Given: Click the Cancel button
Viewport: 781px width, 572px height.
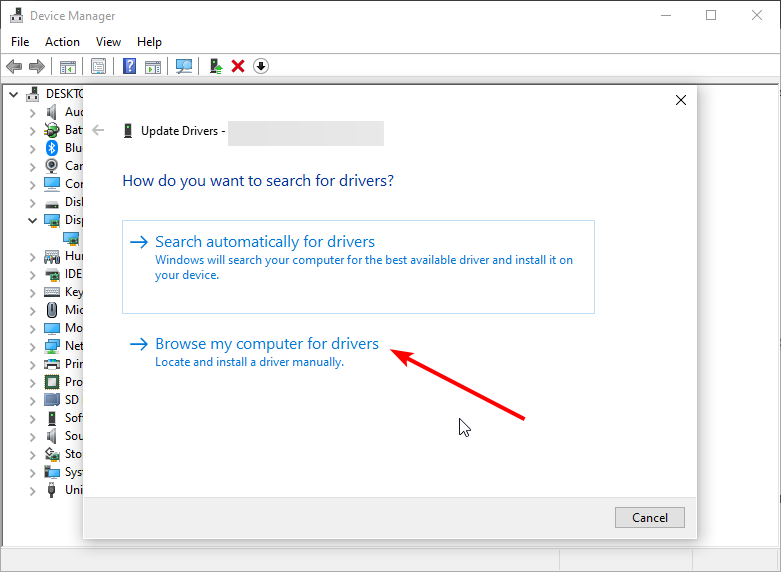Looking at the screenshot, I should pyautogui.click(x=650, y=517).
